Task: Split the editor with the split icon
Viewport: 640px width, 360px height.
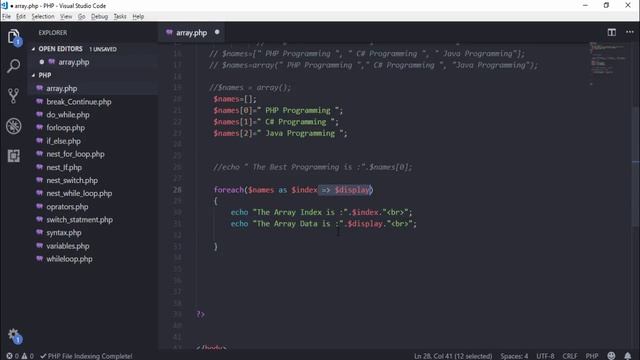Action: [611, 32]
